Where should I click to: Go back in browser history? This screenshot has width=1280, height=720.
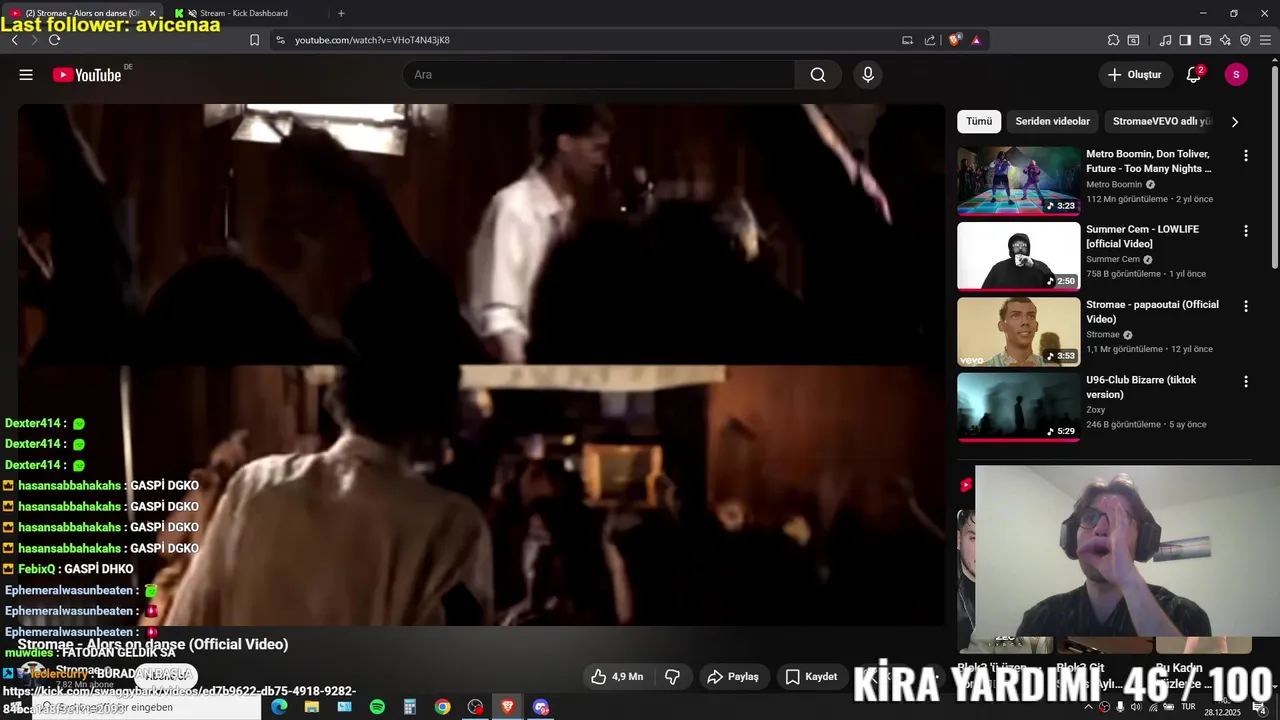pos(14,40)
